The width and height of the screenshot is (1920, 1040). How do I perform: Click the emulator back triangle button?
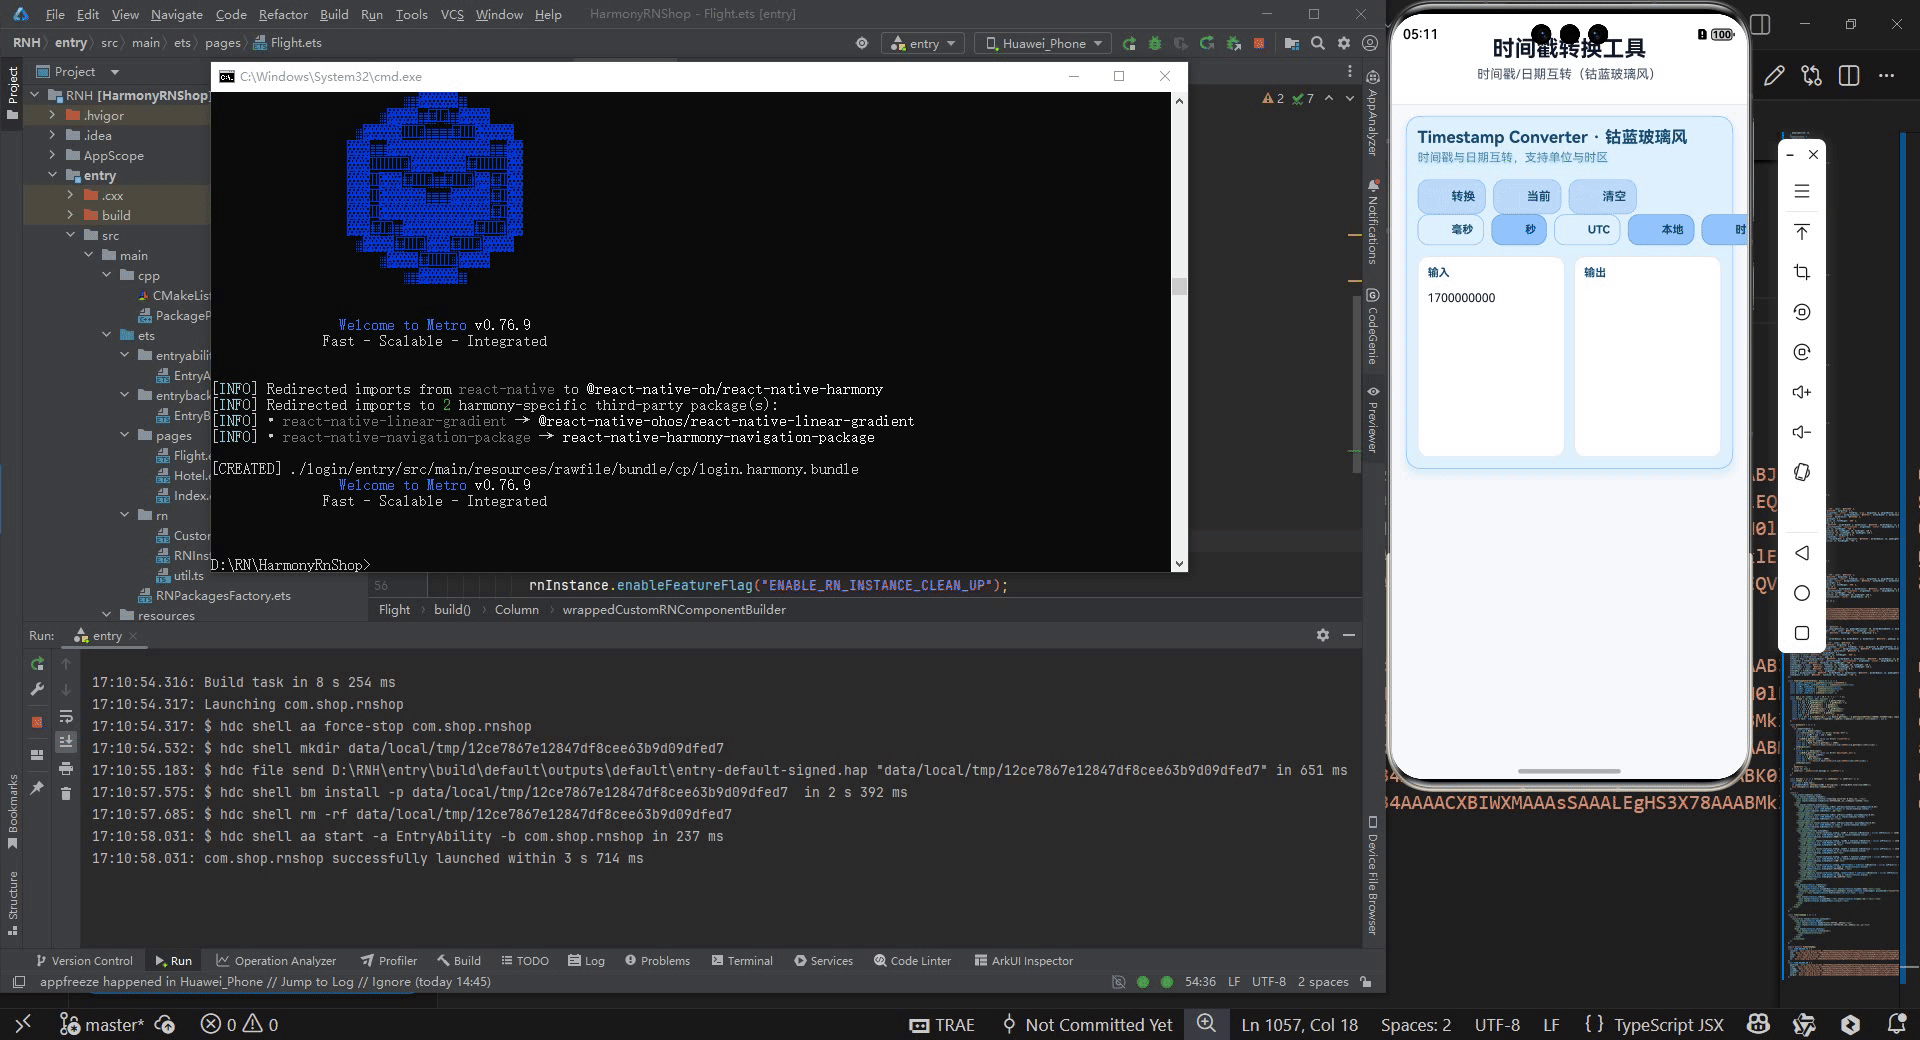(1802, 553)
